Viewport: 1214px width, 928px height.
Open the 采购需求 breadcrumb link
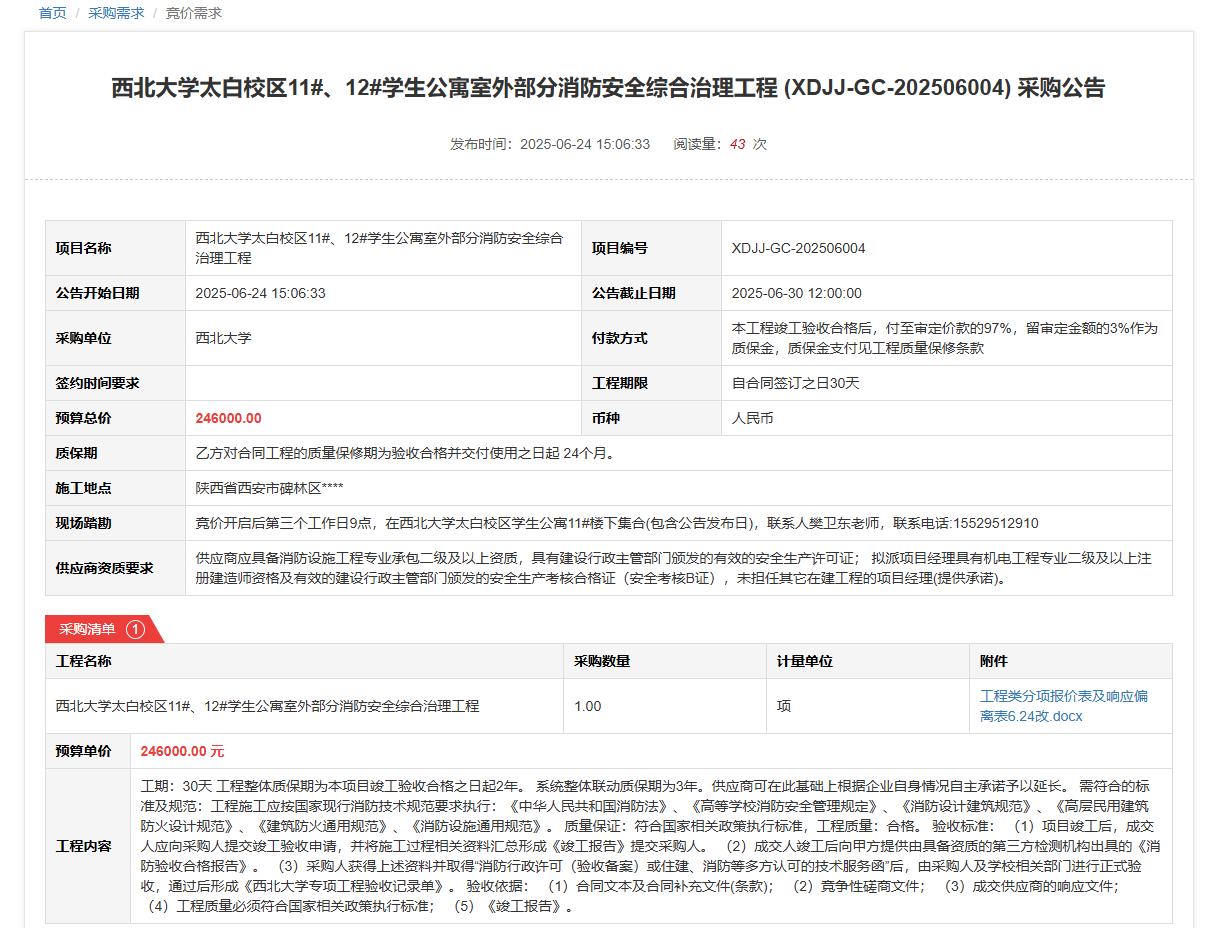116,13
